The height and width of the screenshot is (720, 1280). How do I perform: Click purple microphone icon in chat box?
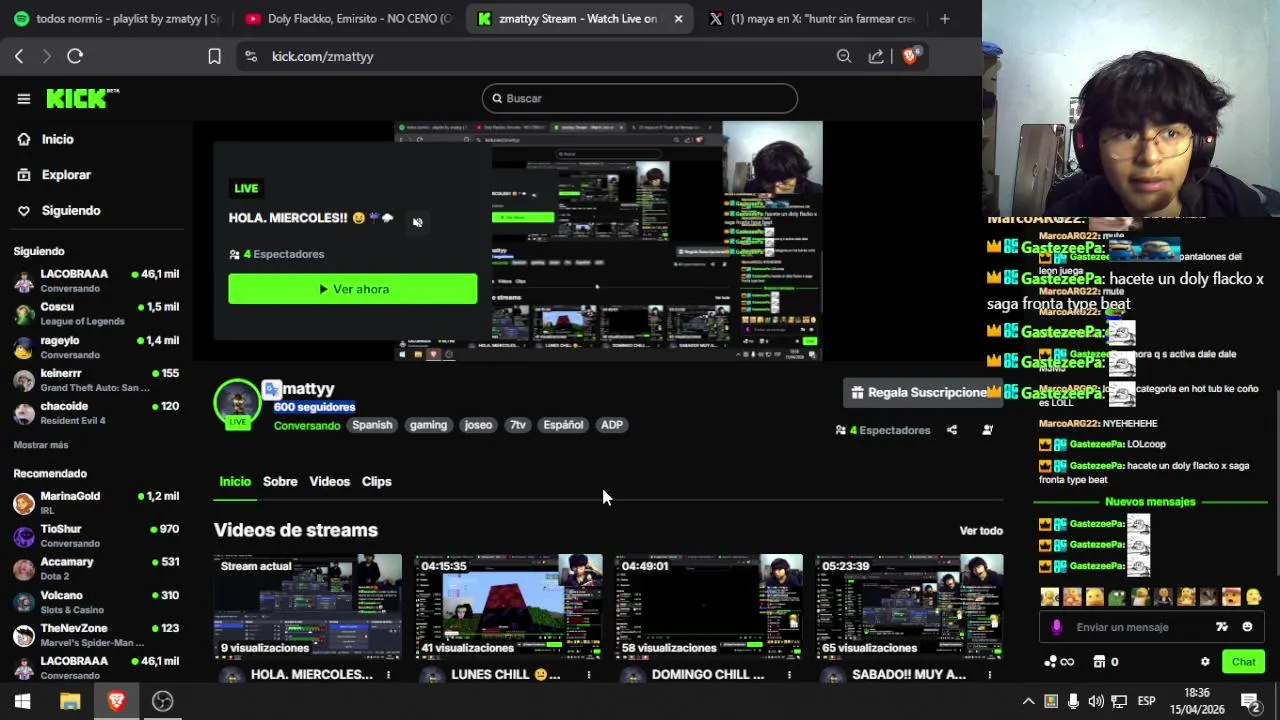click(x=1057, y=627)
